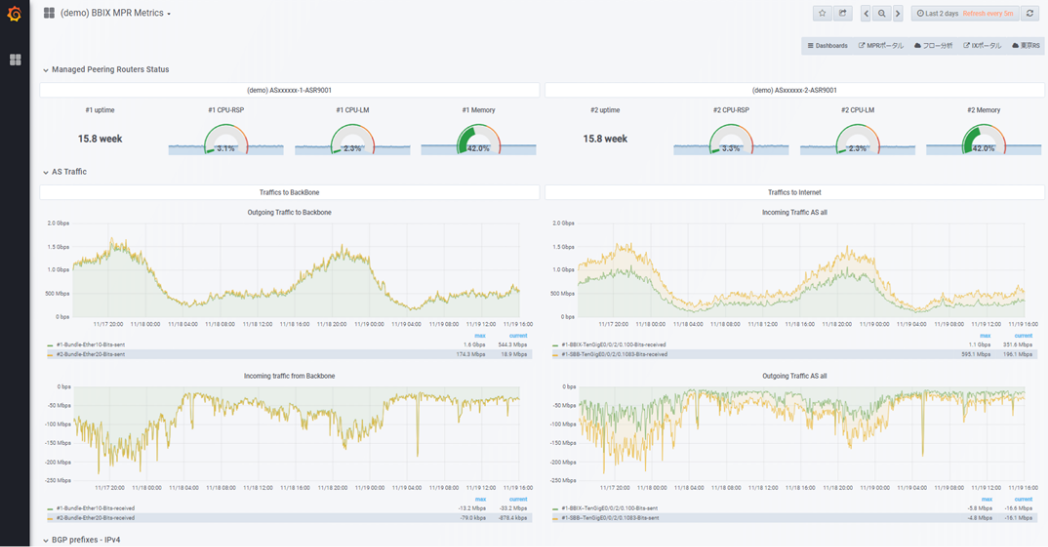Open the 東京RS link
The height and width of the screenshot is (547, 1048).
[1026, 45]
